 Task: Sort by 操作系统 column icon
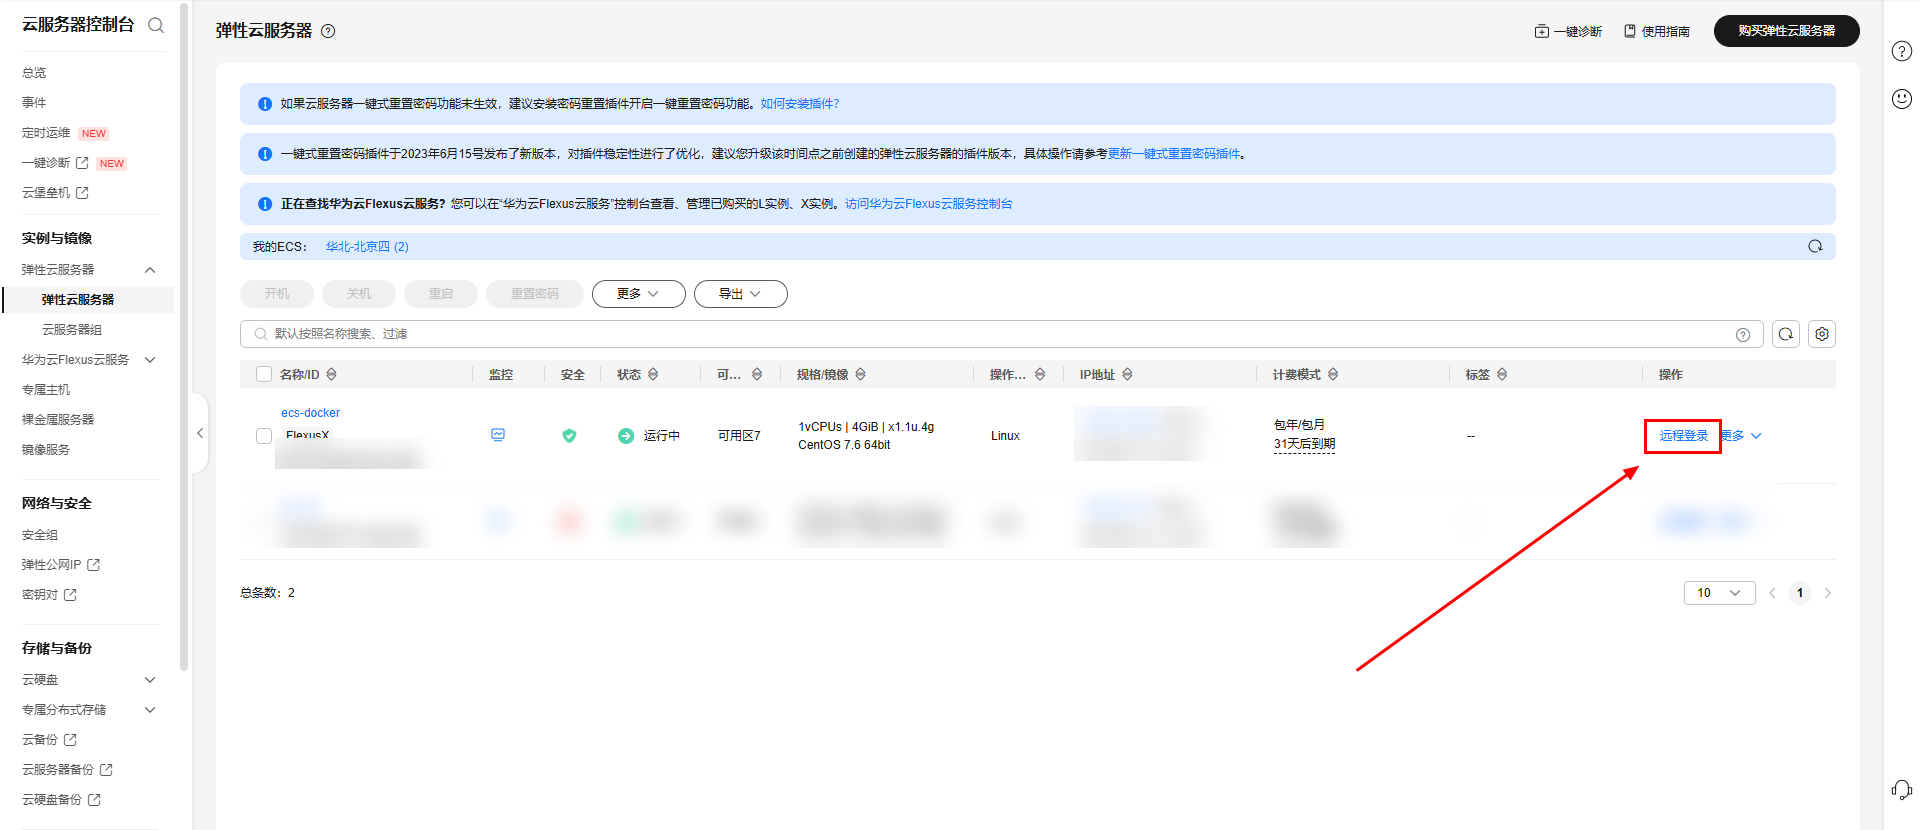pyautogui.click(x=1040, y=374)
